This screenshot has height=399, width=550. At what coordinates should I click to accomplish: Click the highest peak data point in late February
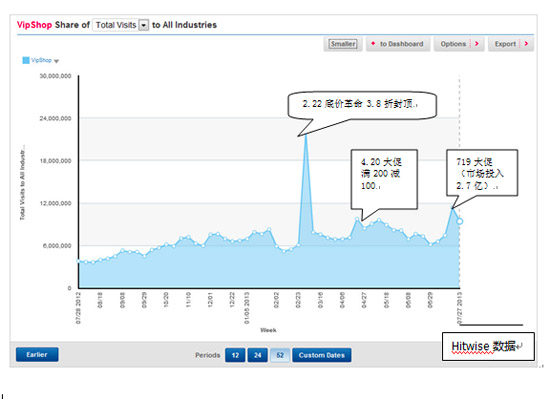coord(306,135)
